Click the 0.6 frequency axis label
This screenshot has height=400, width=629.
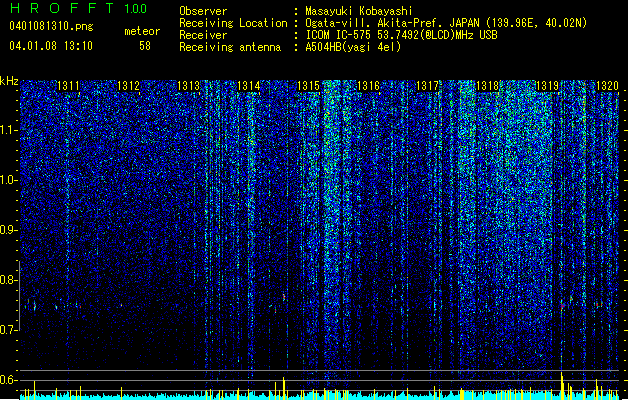(9, 380)
